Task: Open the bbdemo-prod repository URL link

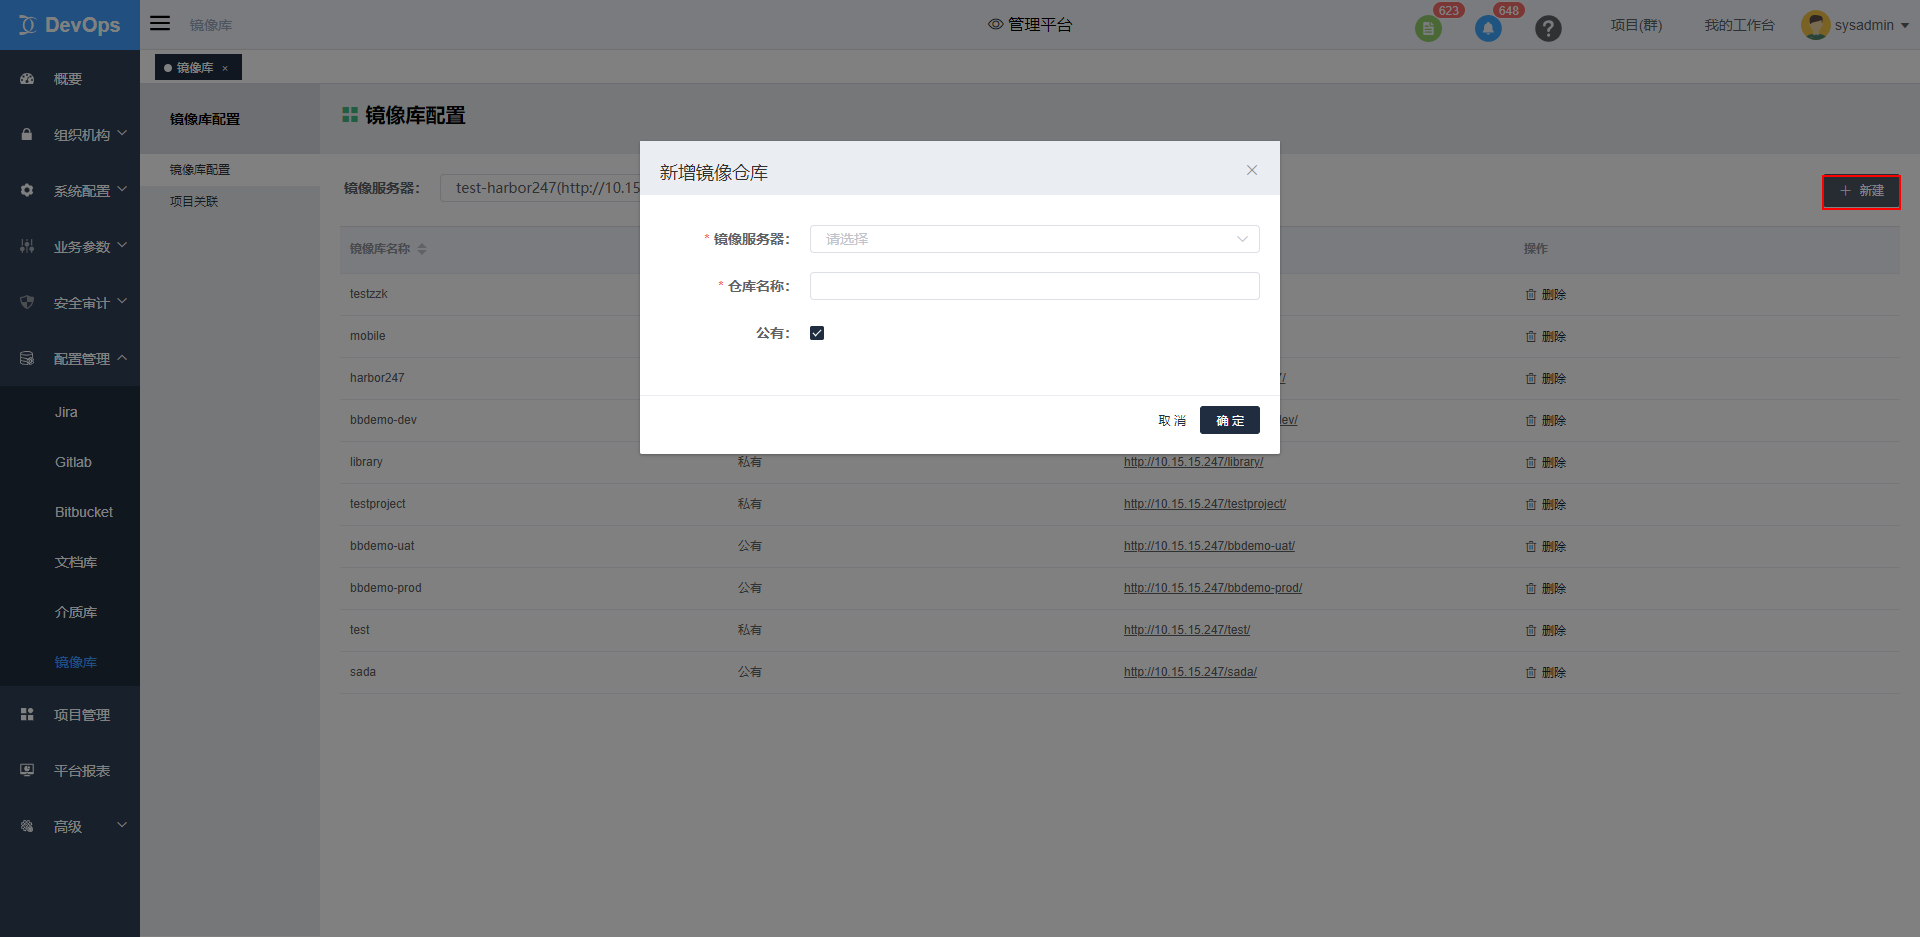Action: click(x=1213, y=588)
